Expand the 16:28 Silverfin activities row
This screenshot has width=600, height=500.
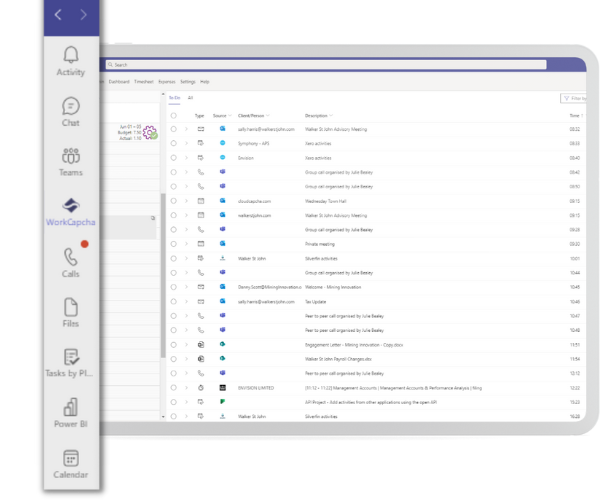point(186,416)
